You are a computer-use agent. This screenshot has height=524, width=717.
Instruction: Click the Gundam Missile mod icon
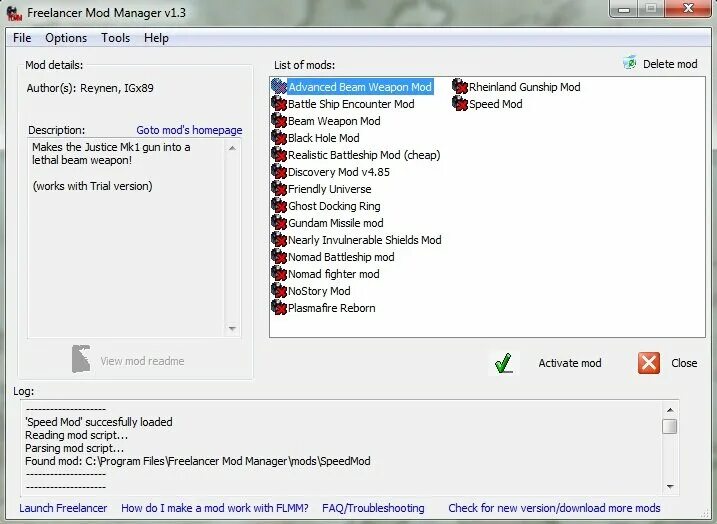[x=279, y=222]
